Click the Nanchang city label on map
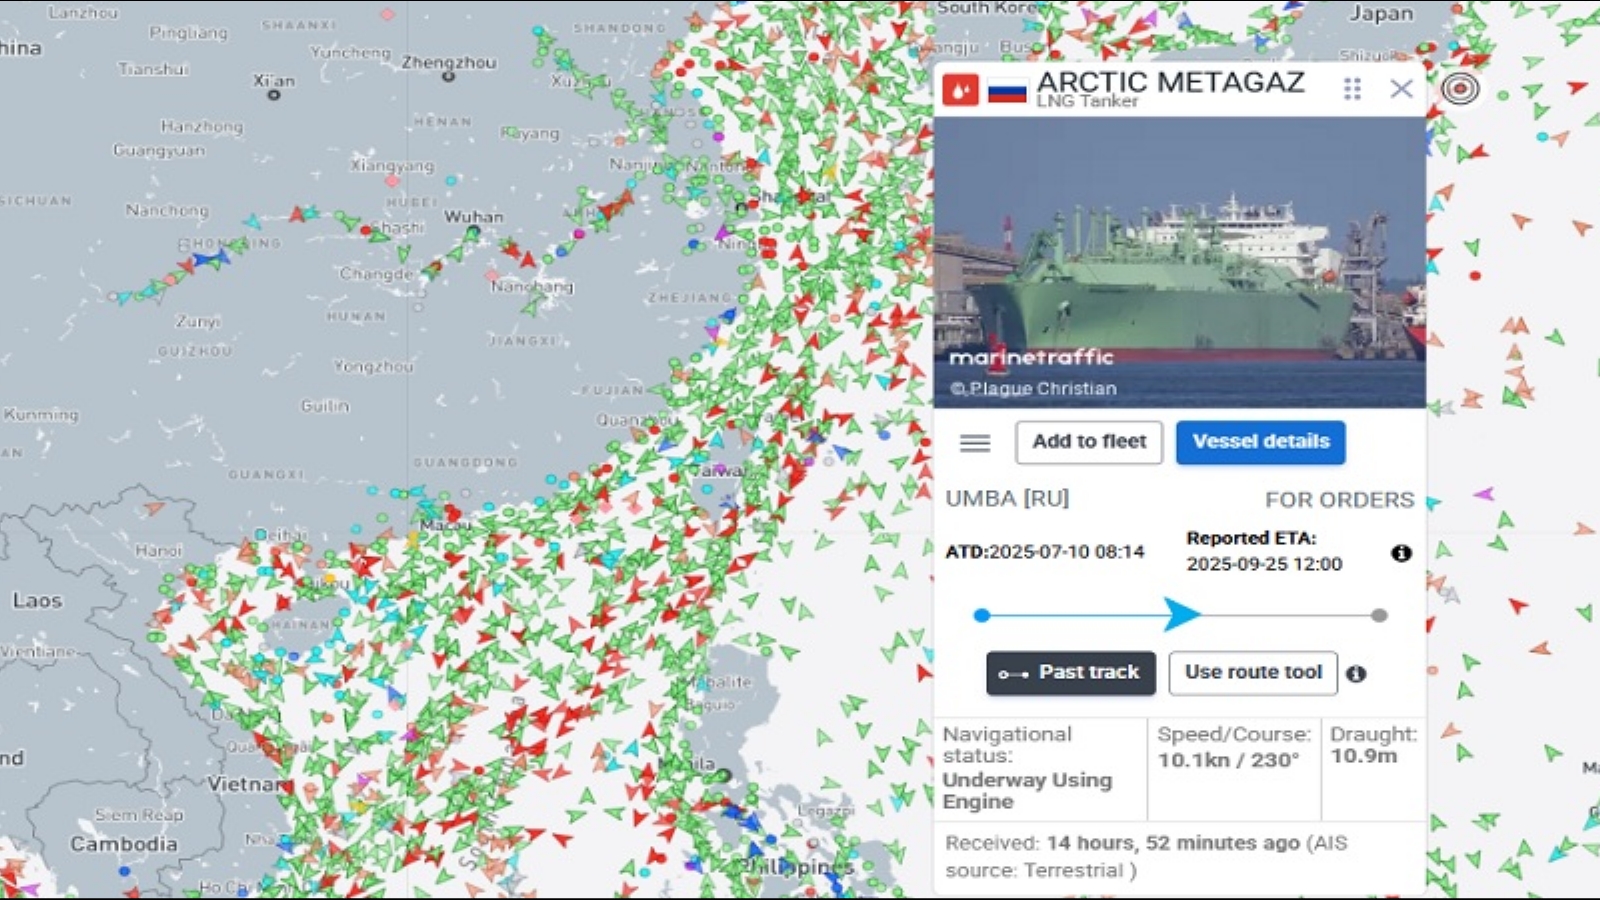1600x900 pixels. click(x=532, y=286)
